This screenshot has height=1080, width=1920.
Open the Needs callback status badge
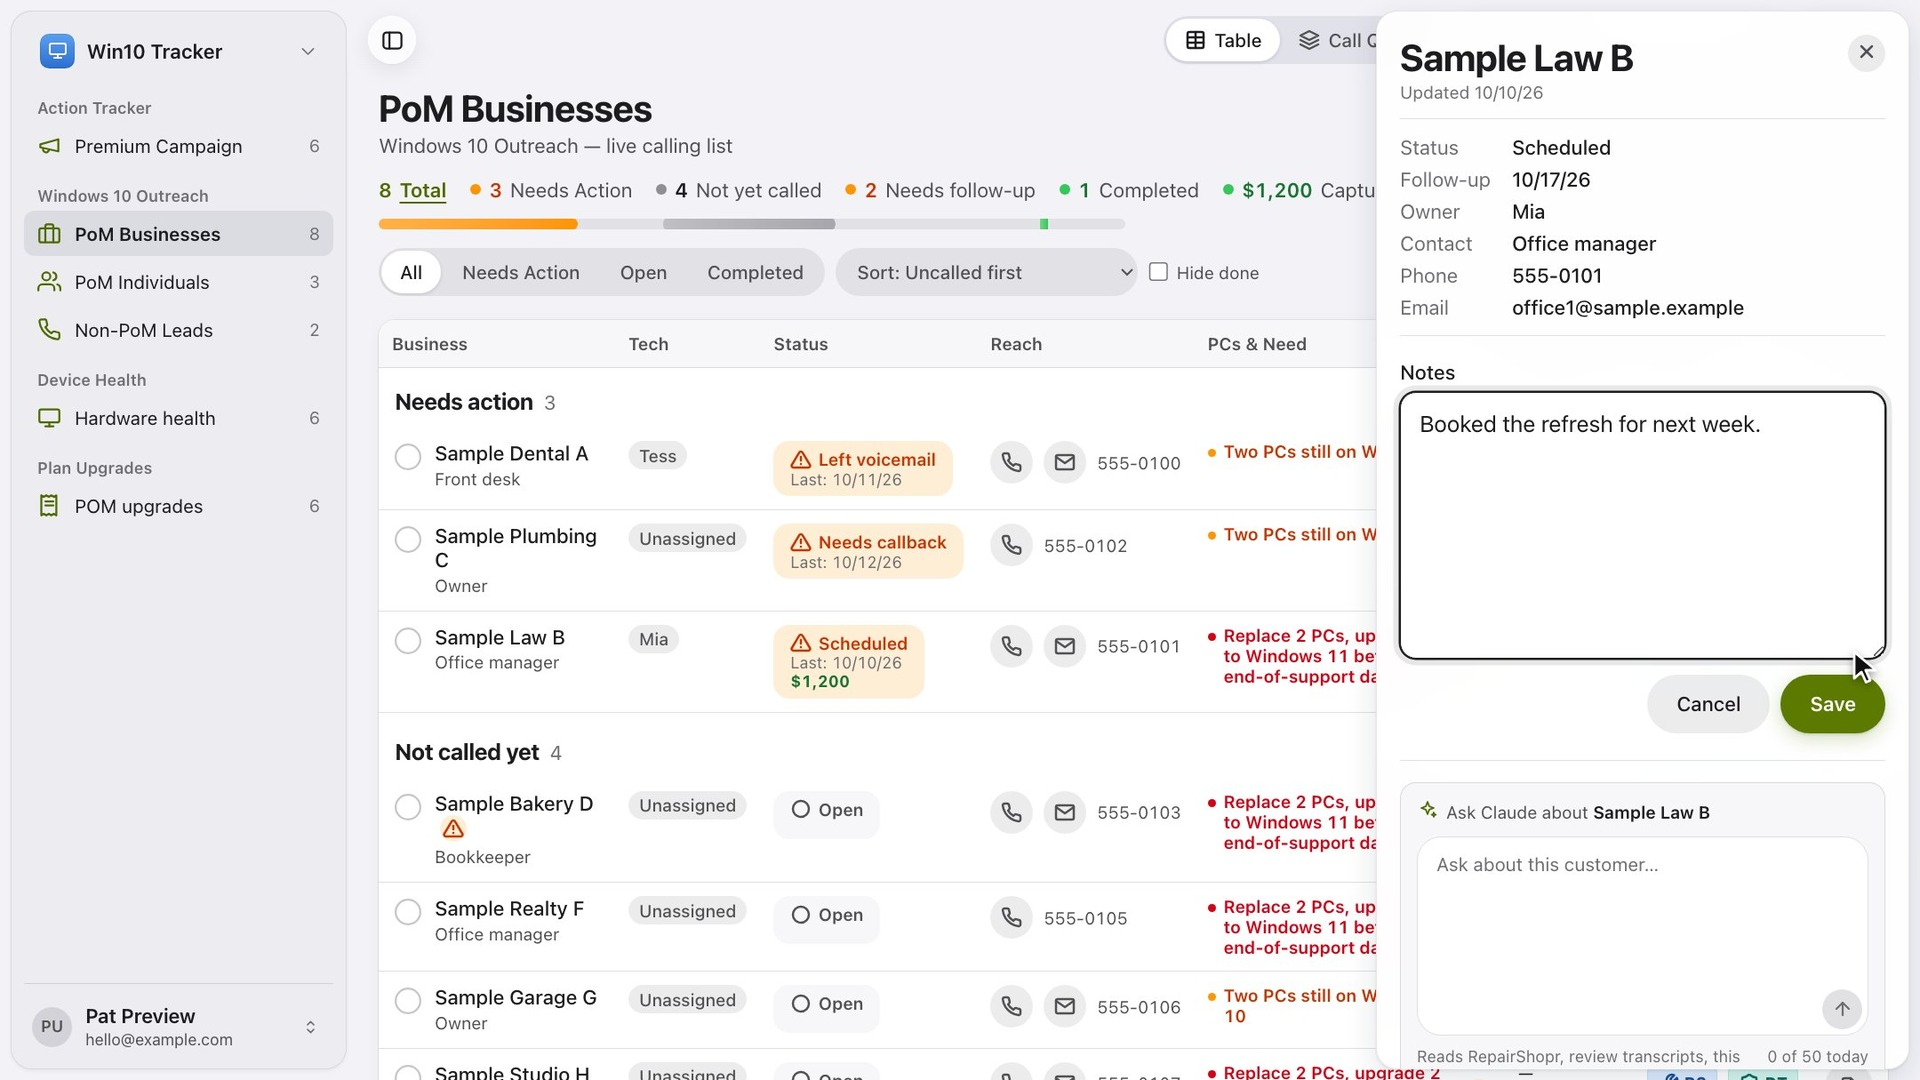pyautogui.click(x=868, y=551)
